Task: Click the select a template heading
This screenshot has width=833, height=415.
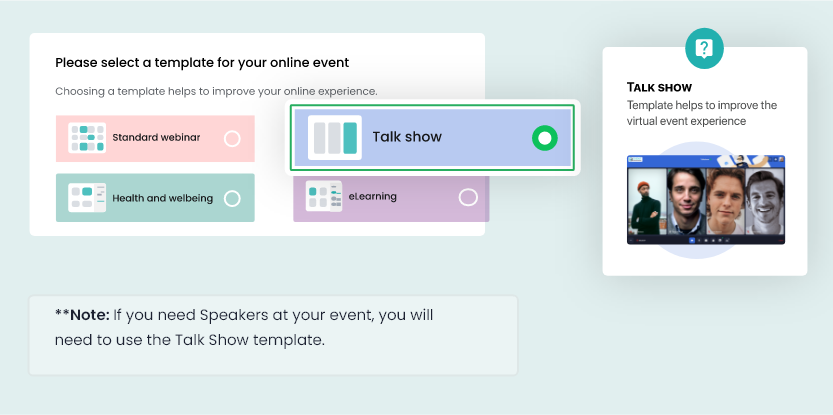Action: coord(202,63)
